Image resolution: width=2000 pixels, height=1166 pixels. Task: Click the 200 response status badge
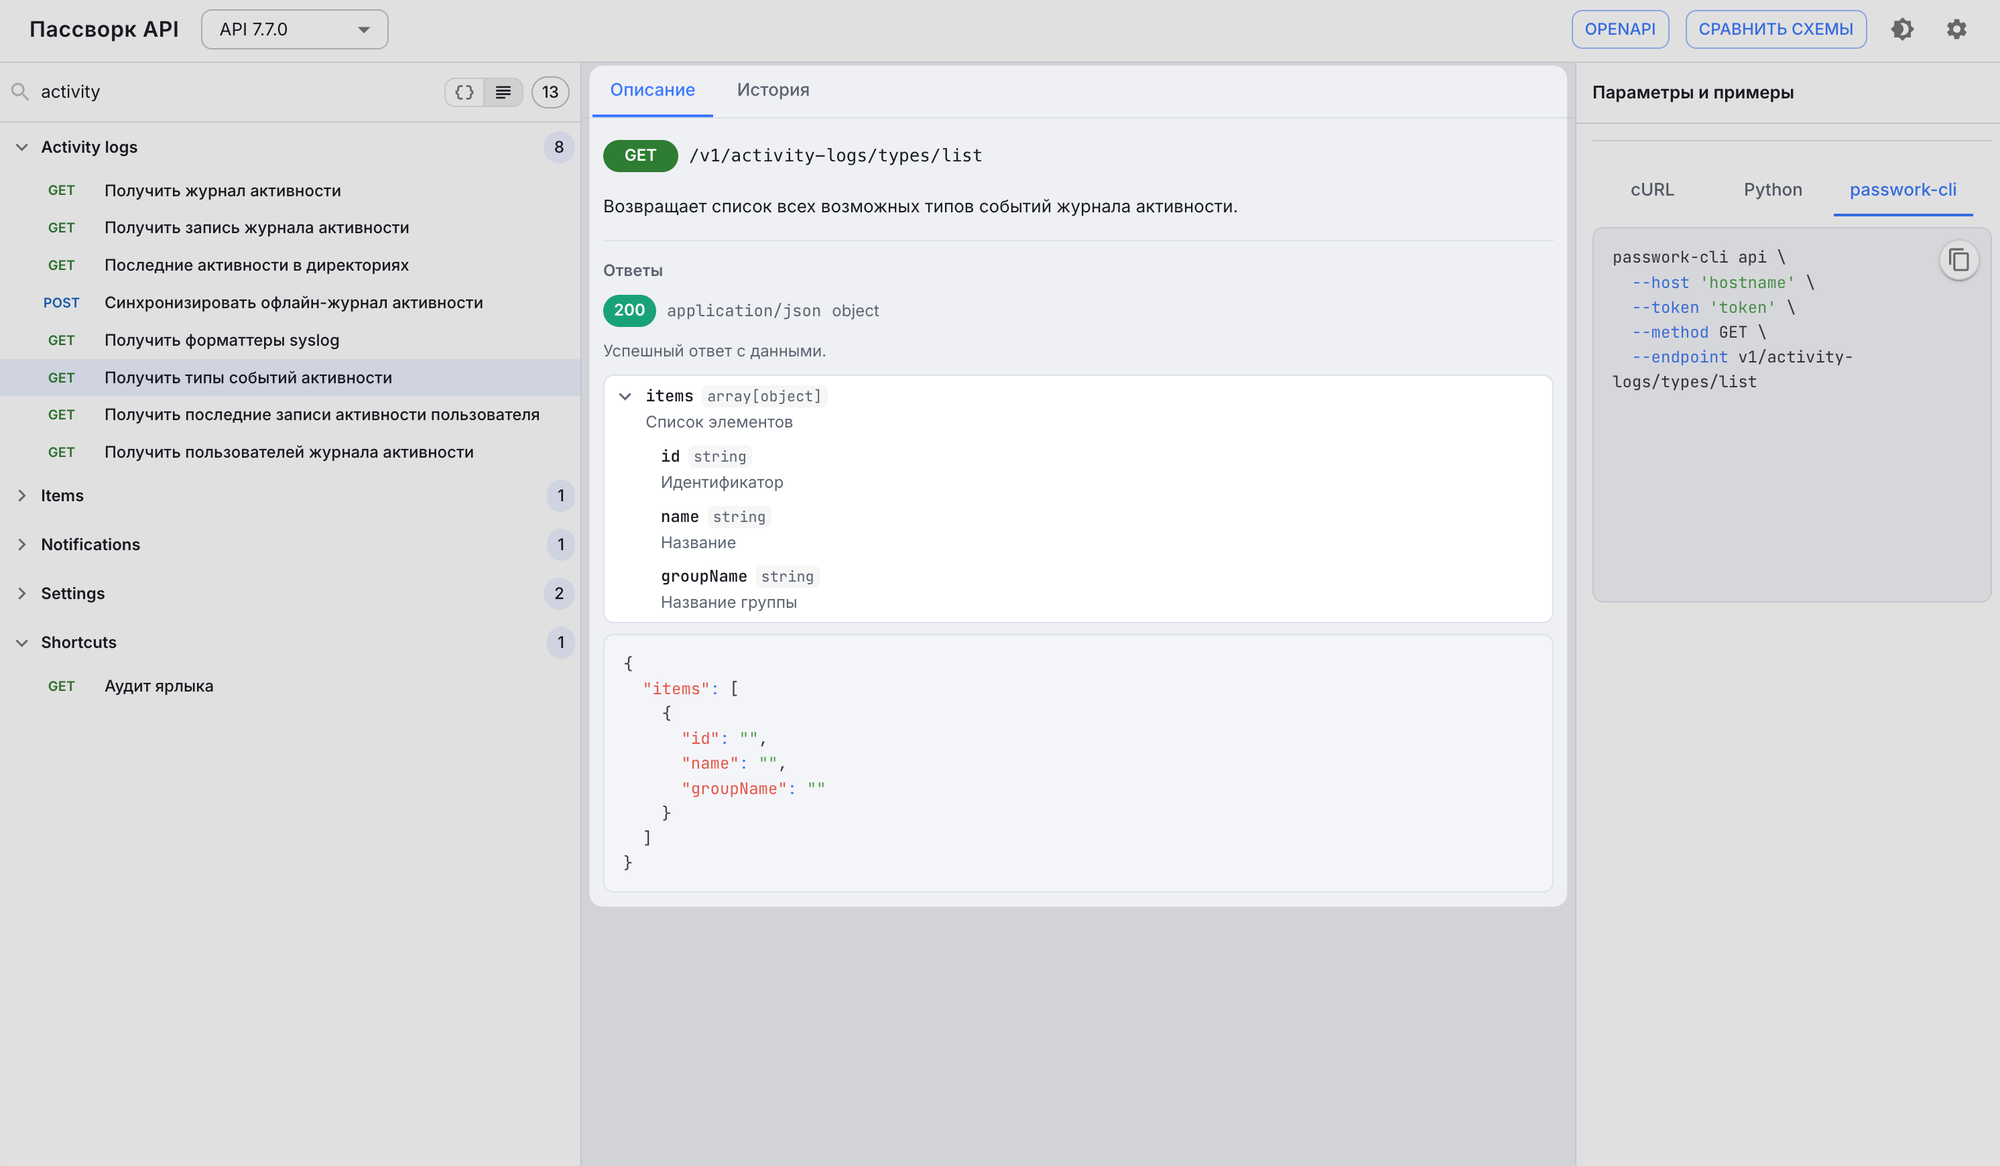click(x=629, y=311)
